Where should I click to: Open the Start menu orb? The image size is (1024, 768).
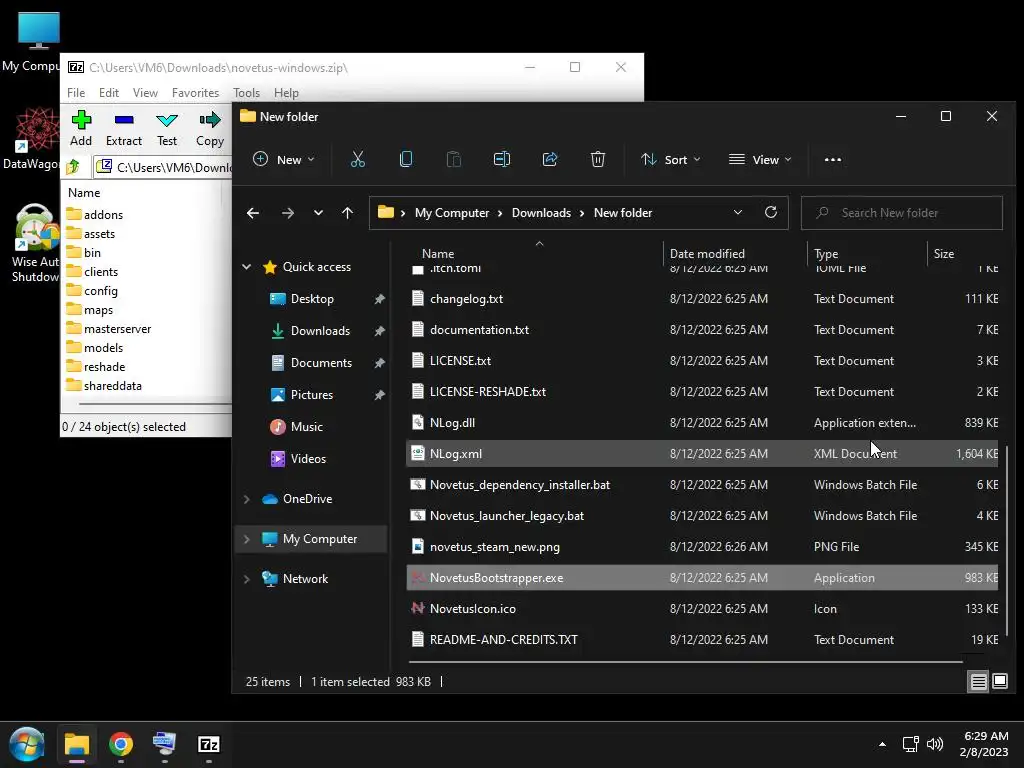27,744
